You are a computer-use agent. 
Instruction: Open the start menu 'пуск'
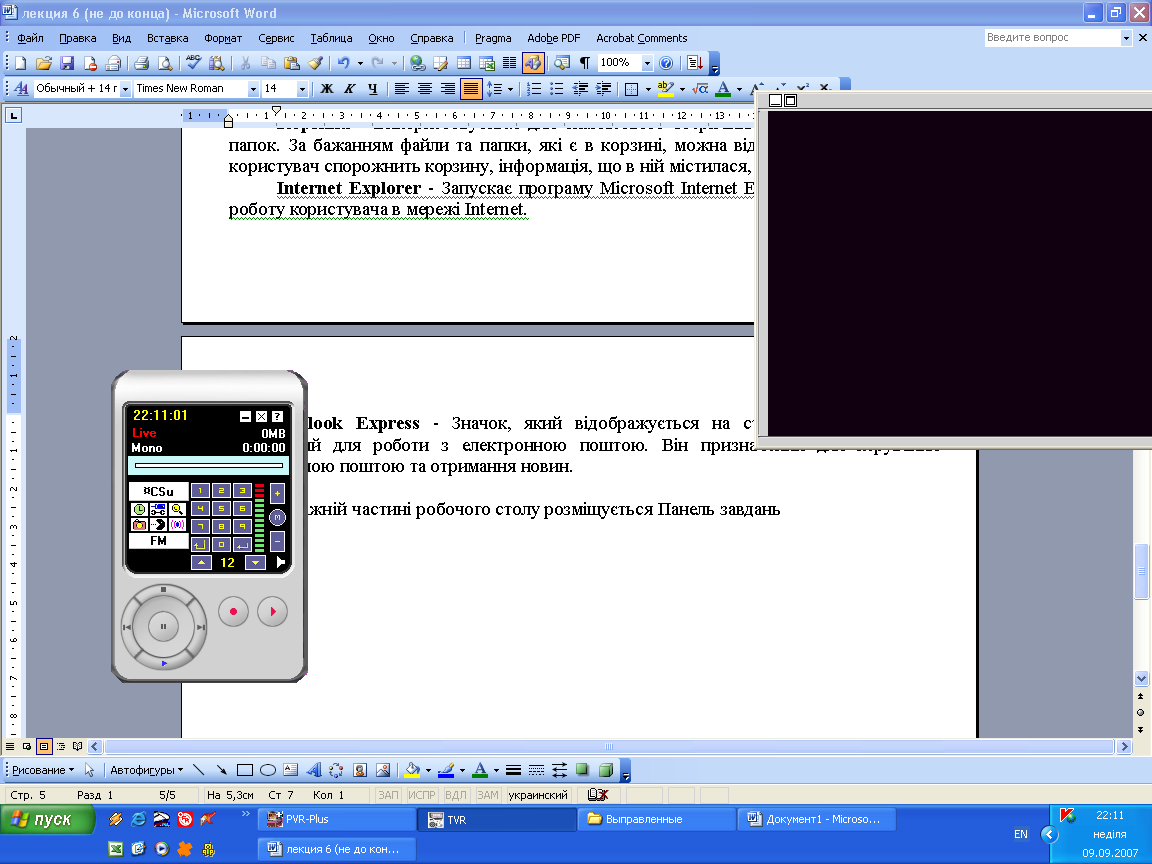(x=48, y=819)
